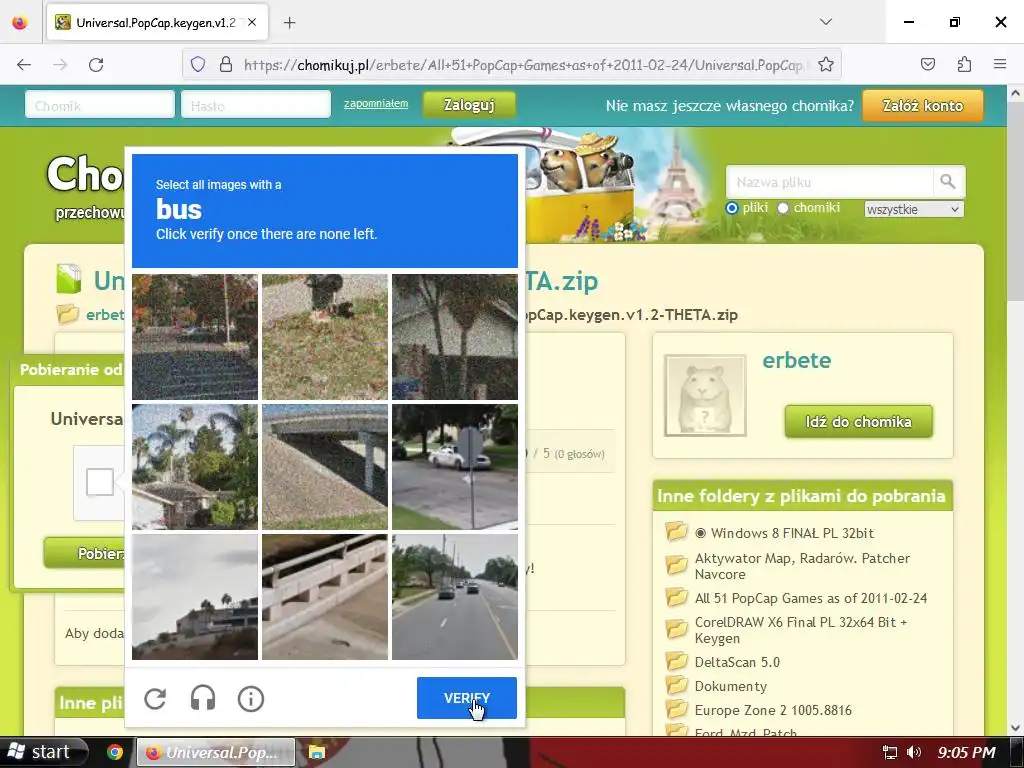This screenshot has width=1024, height=768.
Task: Open the network tray icon
Action: 889,752
